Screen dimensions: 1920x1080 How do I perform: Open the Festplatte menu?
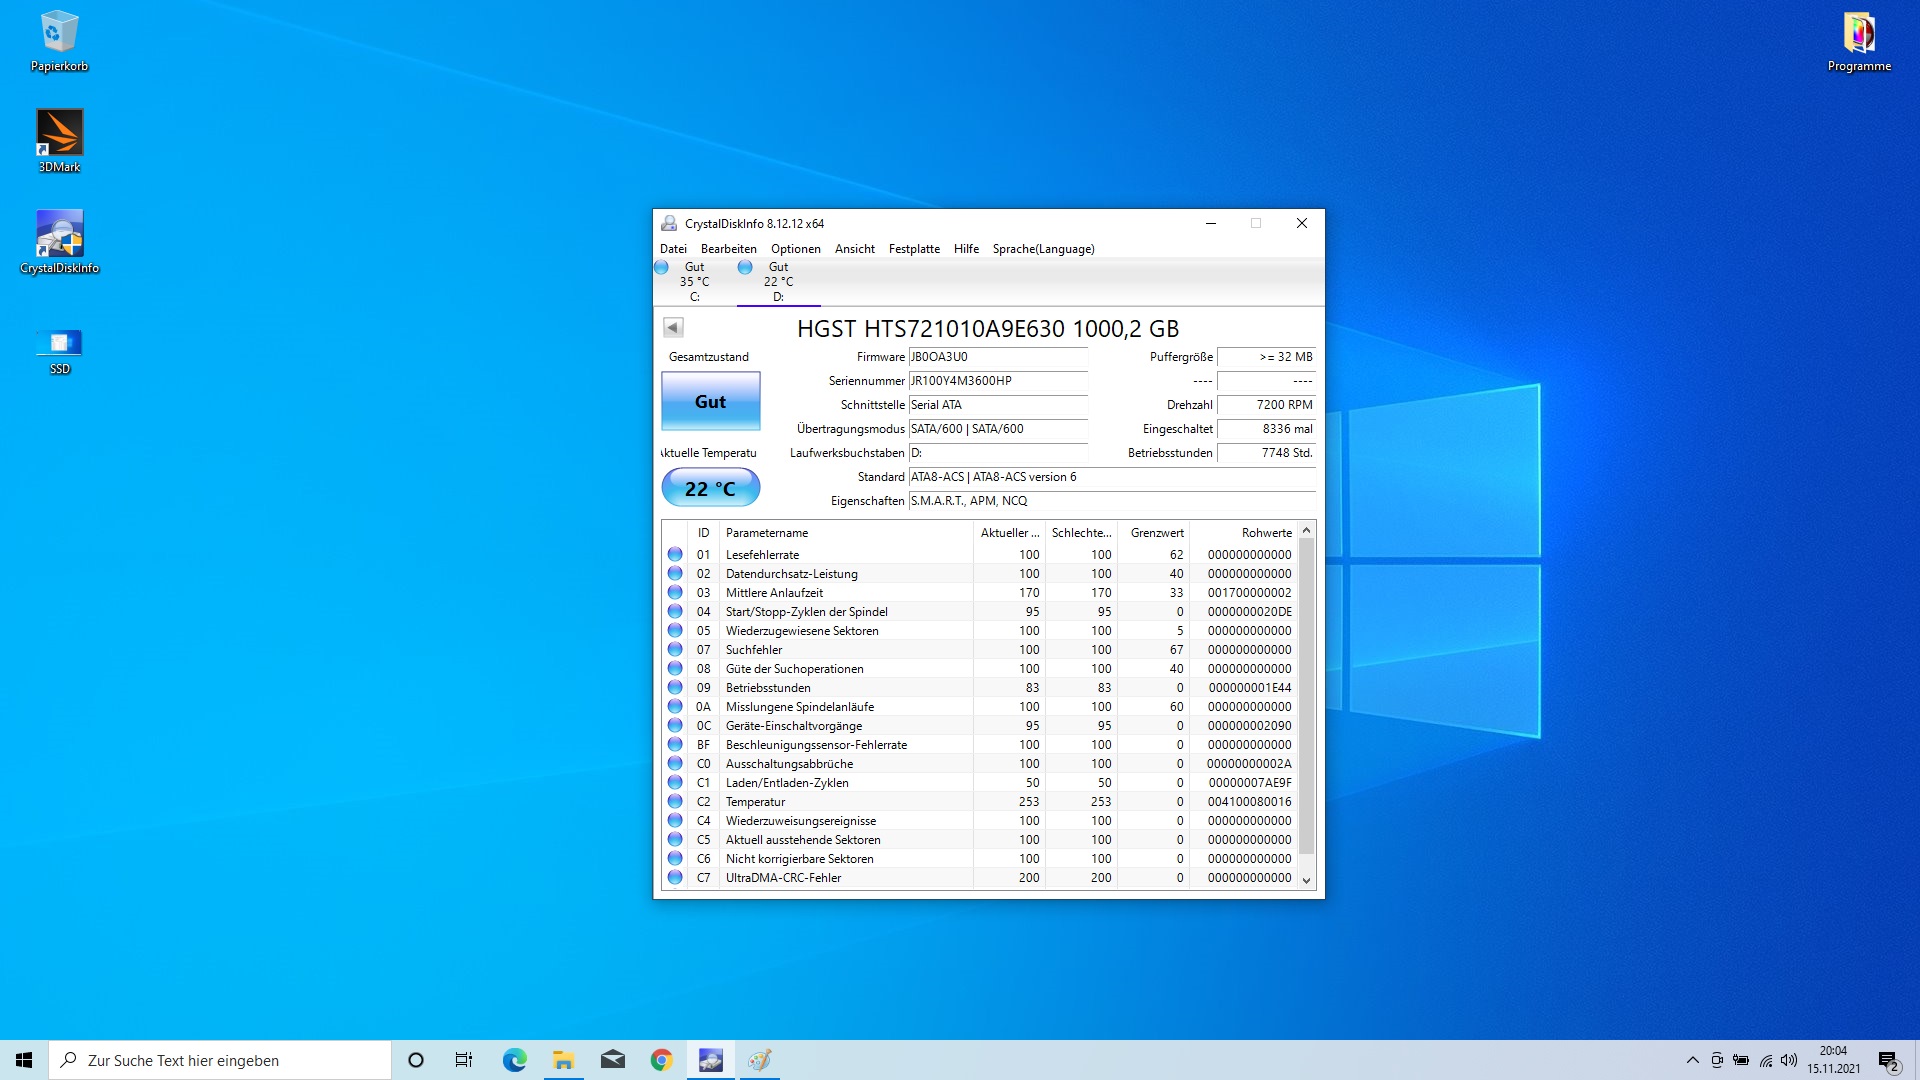click(x=914, y=249)
